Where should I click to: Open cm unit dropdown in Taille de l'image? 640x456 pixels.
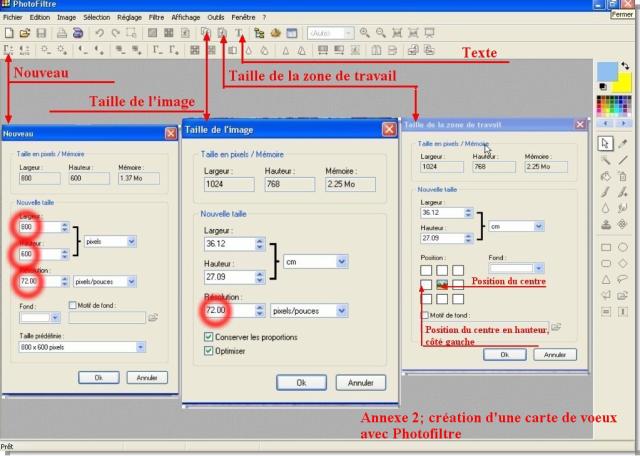pyautogui.click(x=342, y=262)
